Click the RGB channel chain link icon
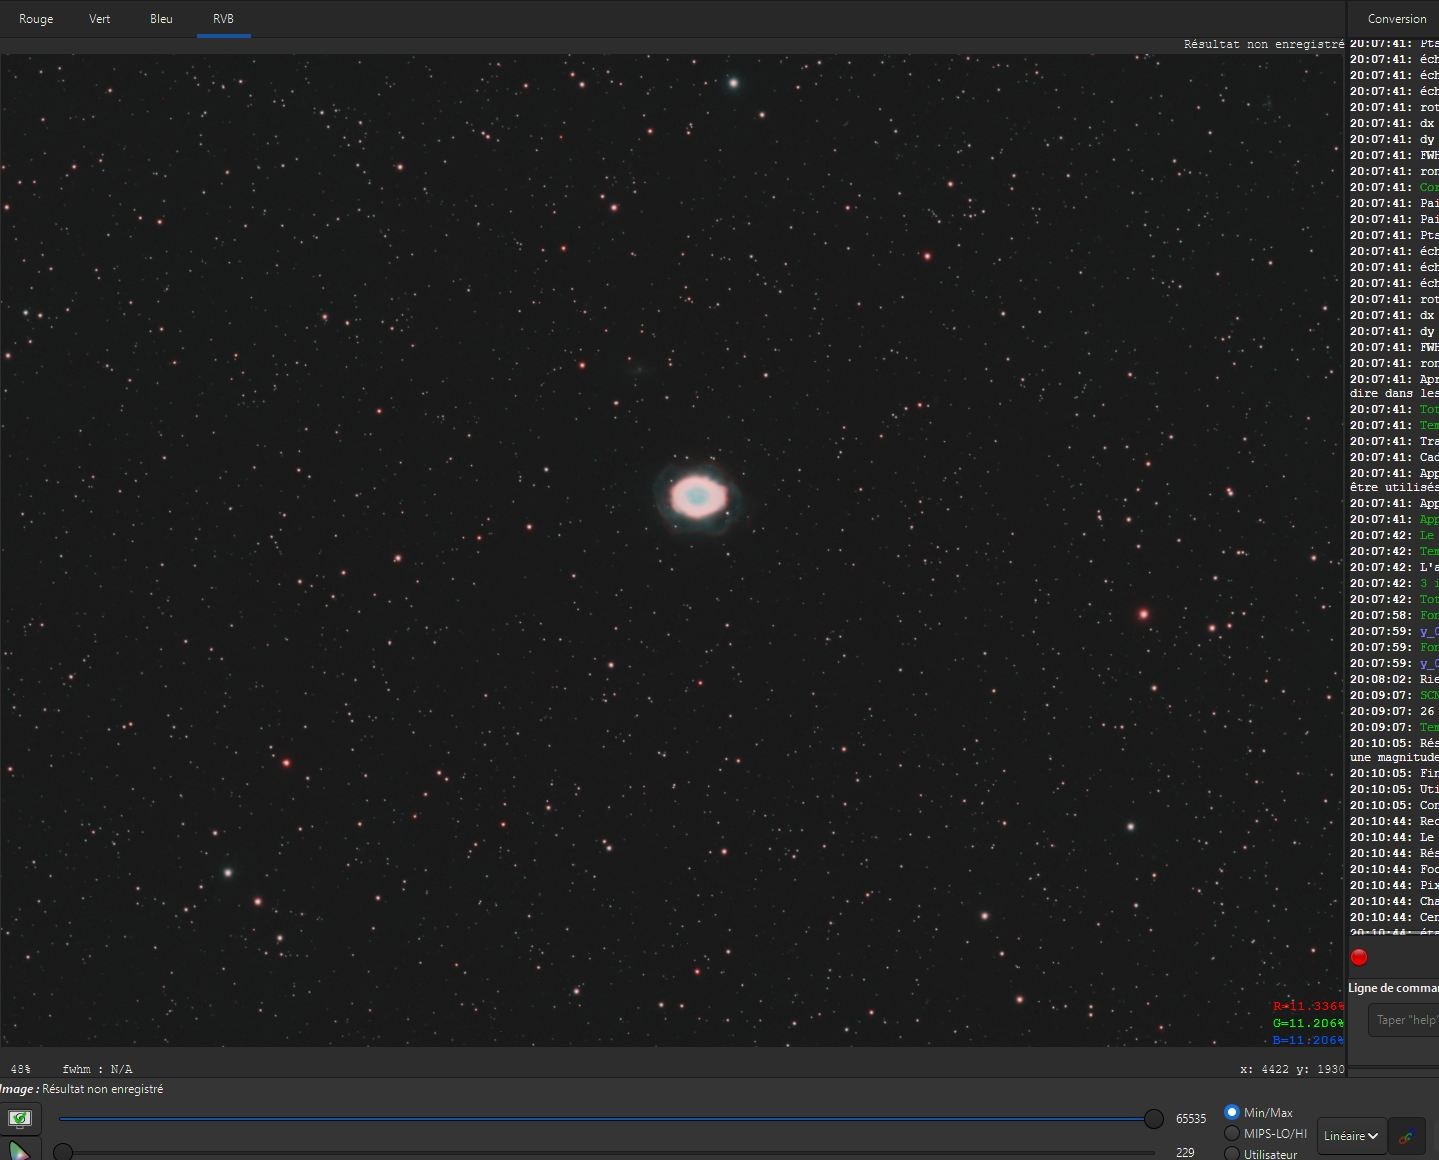Screen dimensions: 1439x1160 tap(1406, 1136)
